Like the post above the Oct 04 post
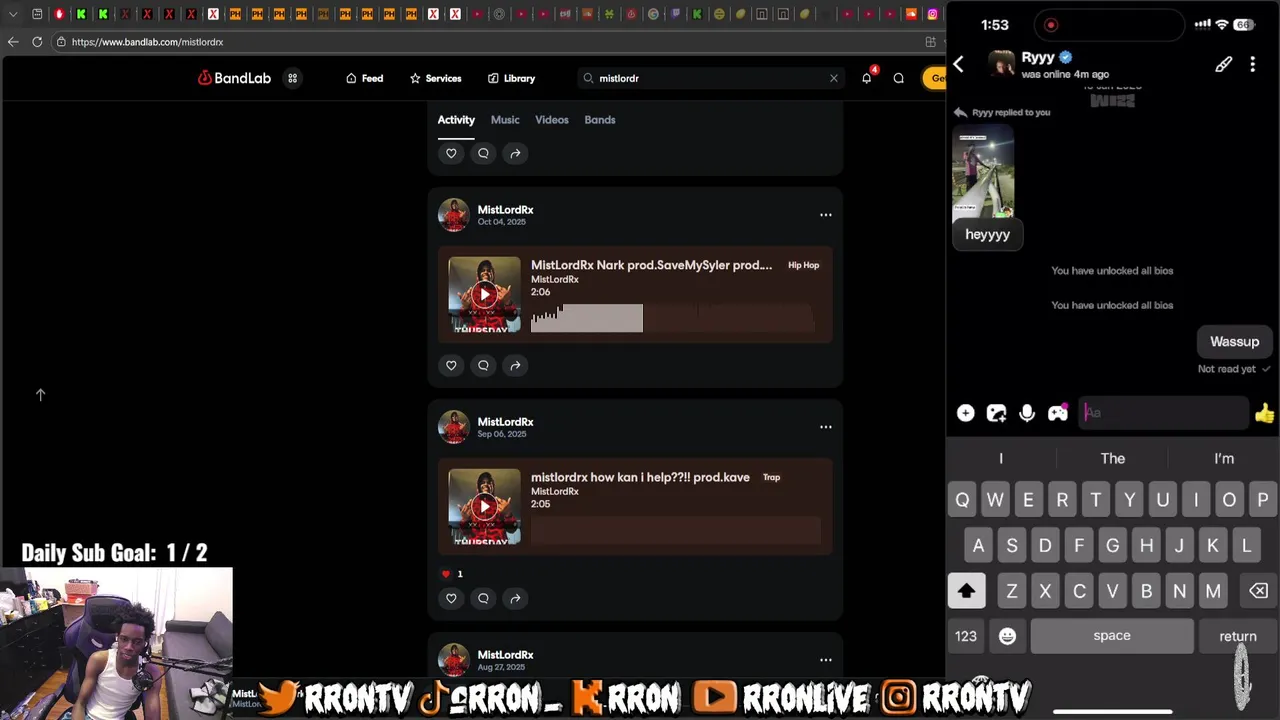This screenshot has width=1280, height=720. point(451,153)
